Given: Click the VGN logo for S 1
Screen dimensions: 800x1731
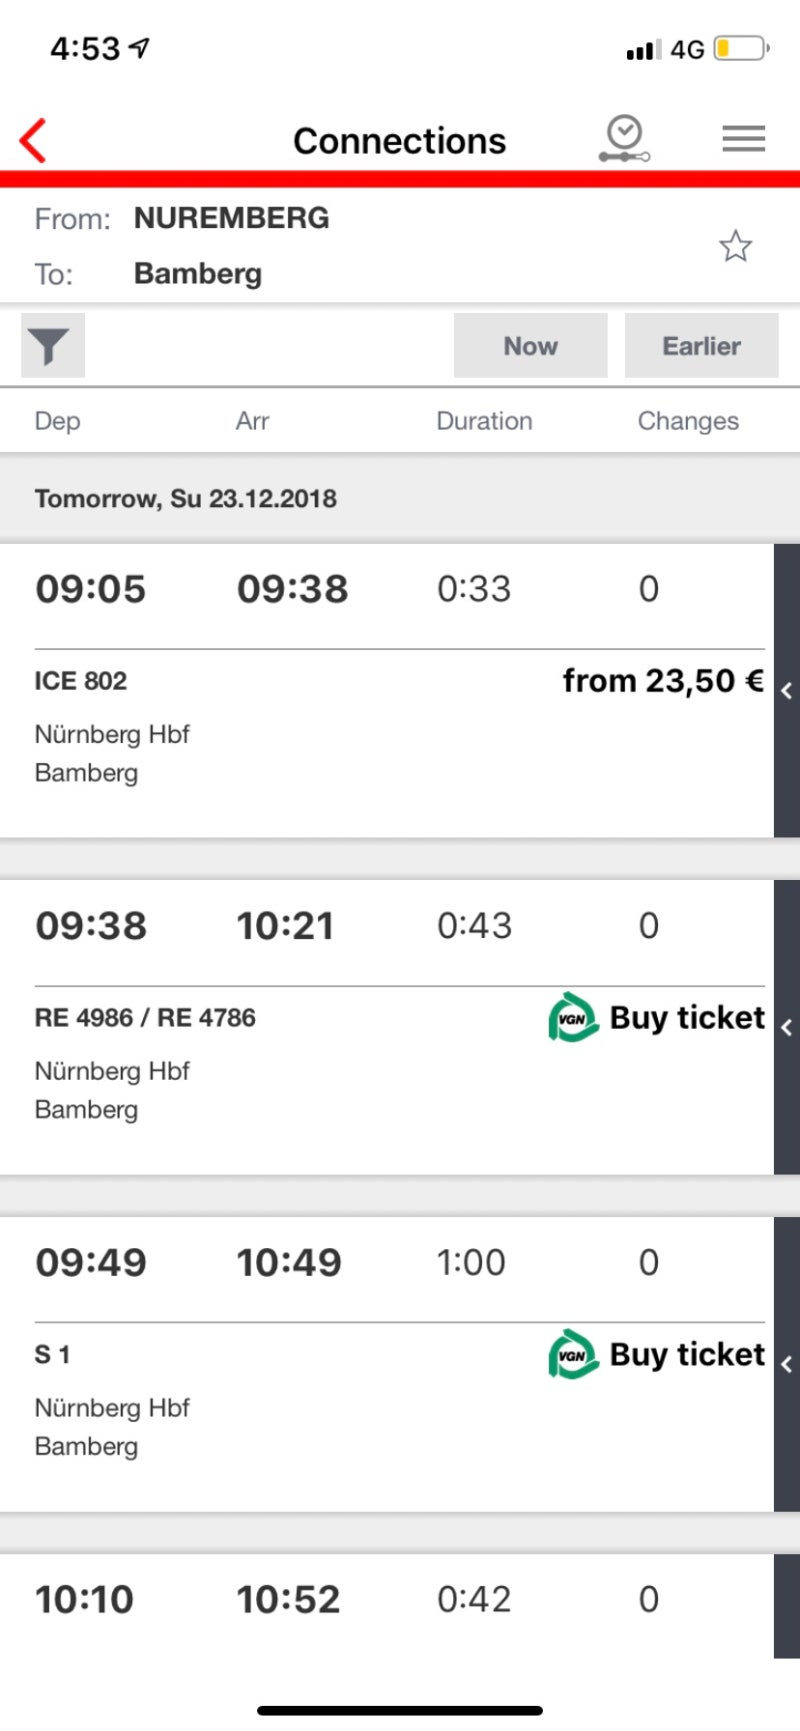Looking at the screenshot, I should 573,1355.
